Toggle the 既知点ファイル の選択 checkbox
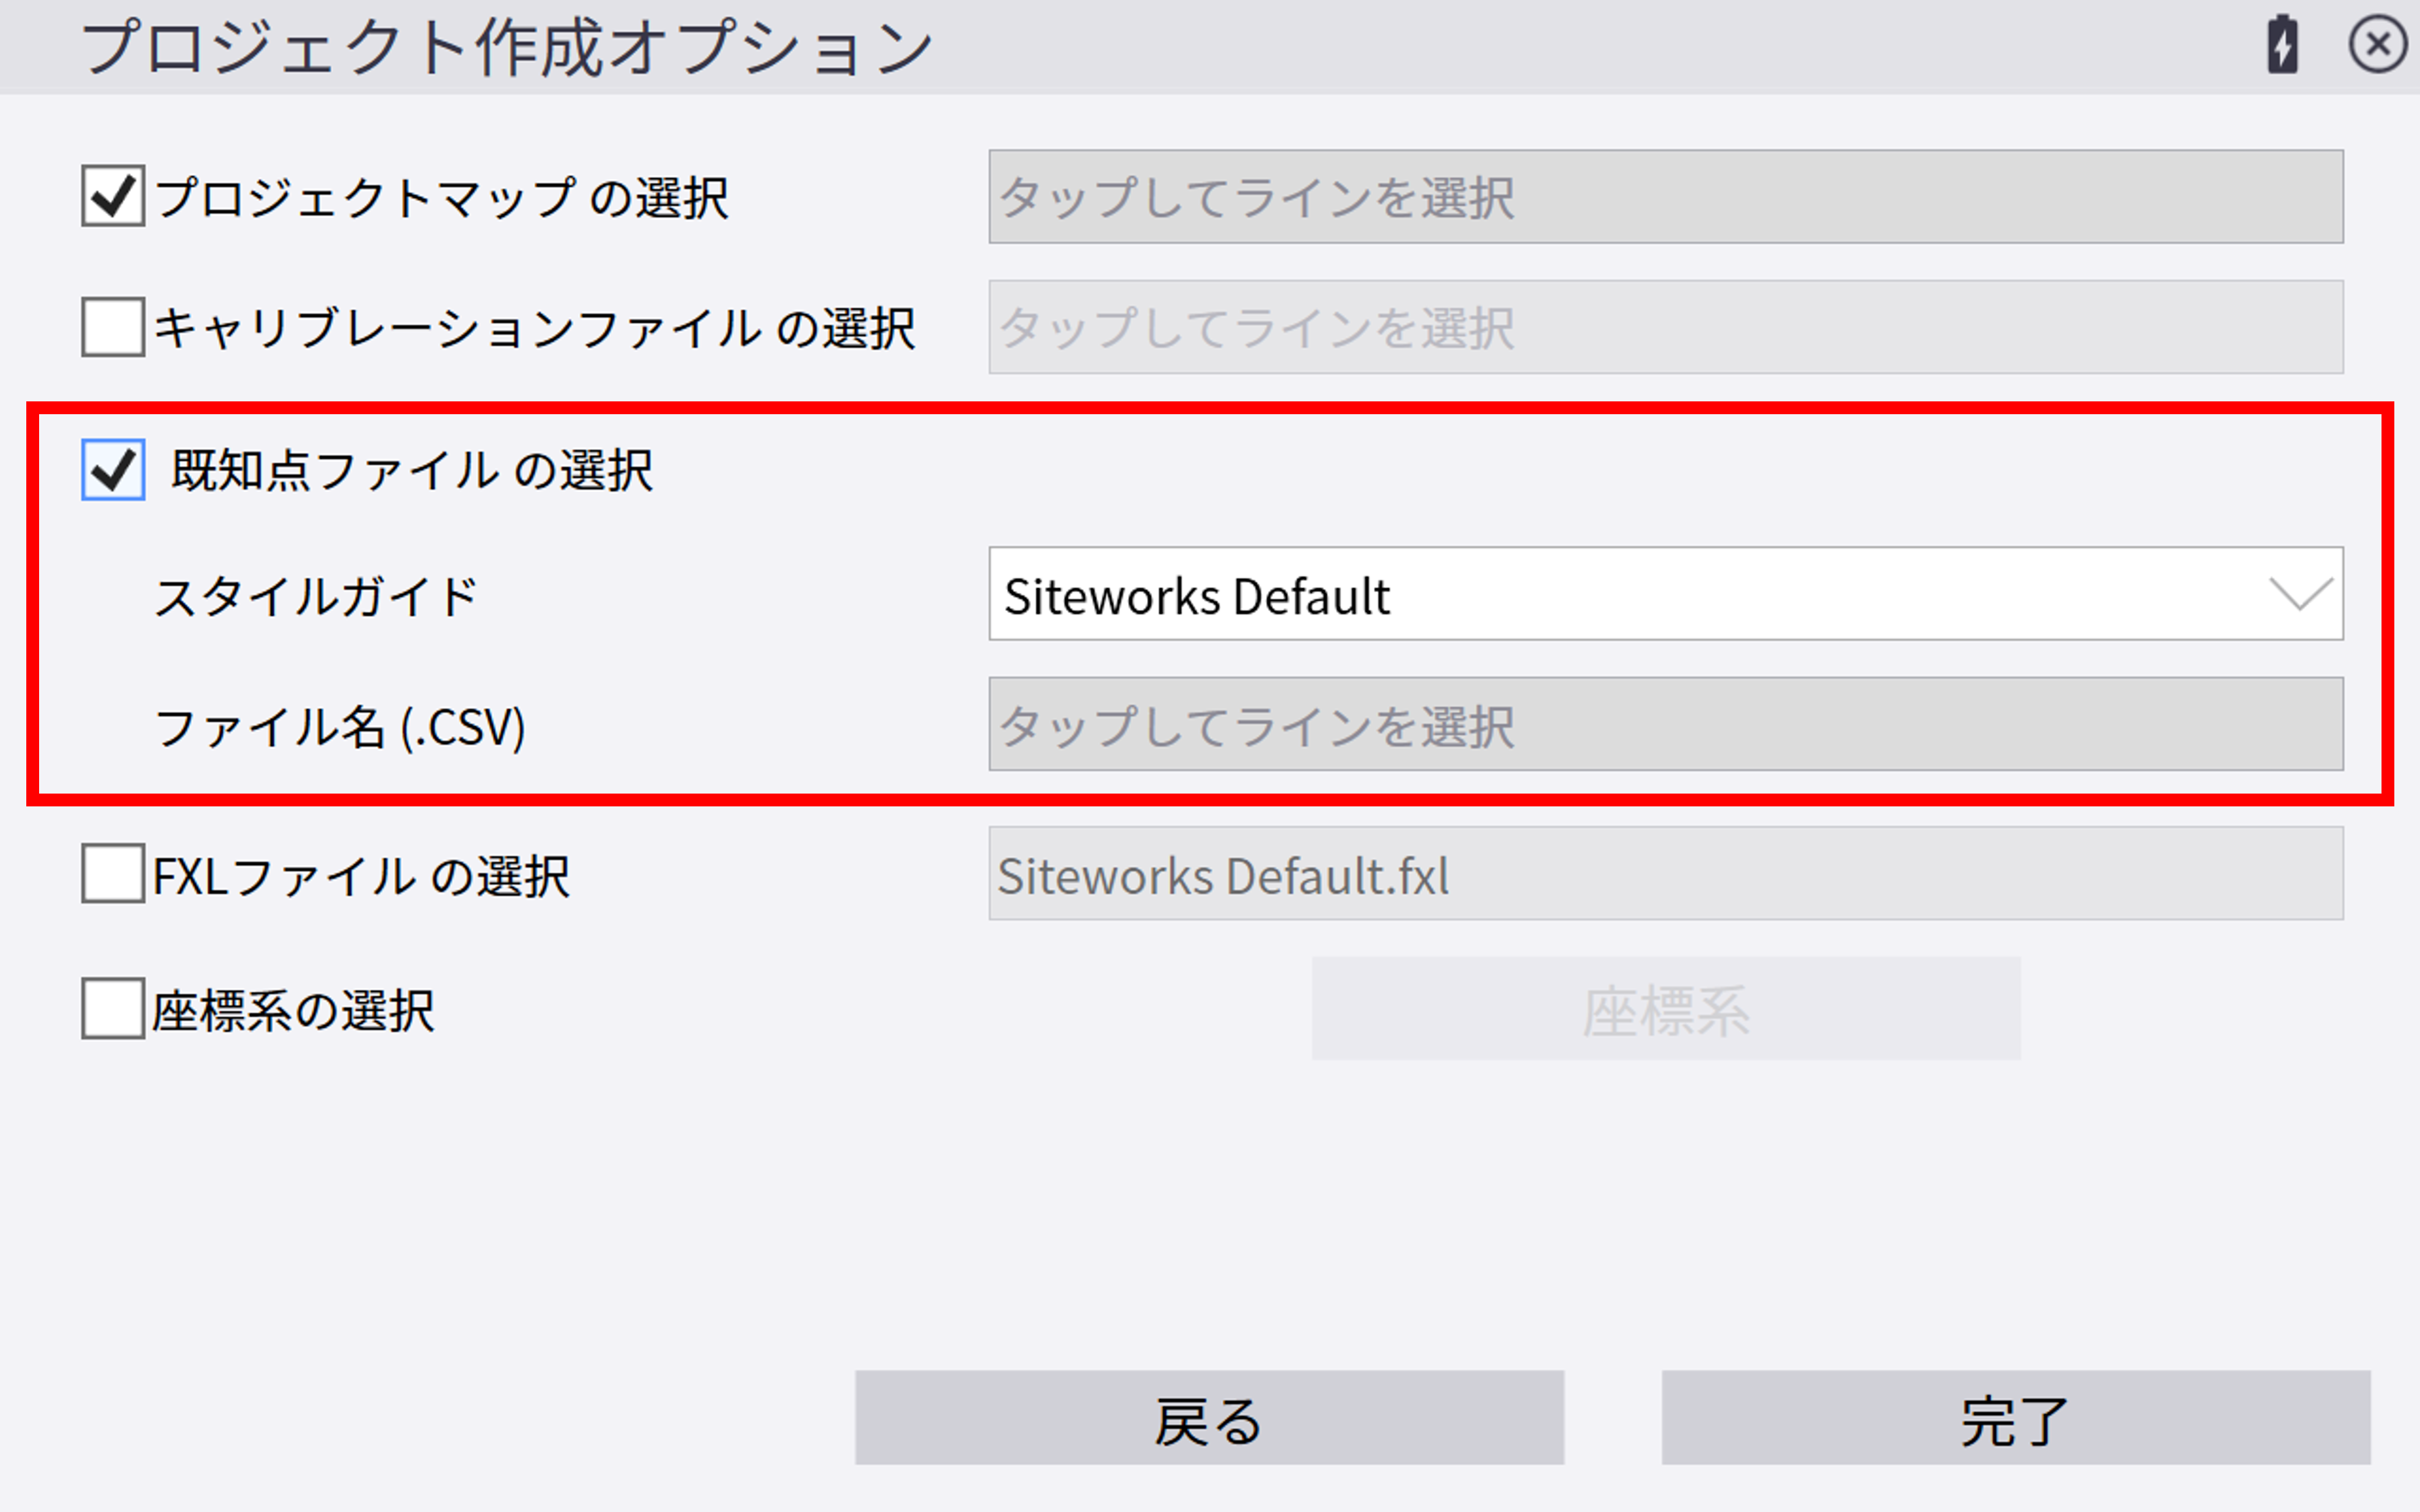Screen dimensions: 2420x1512 point(112,469)
